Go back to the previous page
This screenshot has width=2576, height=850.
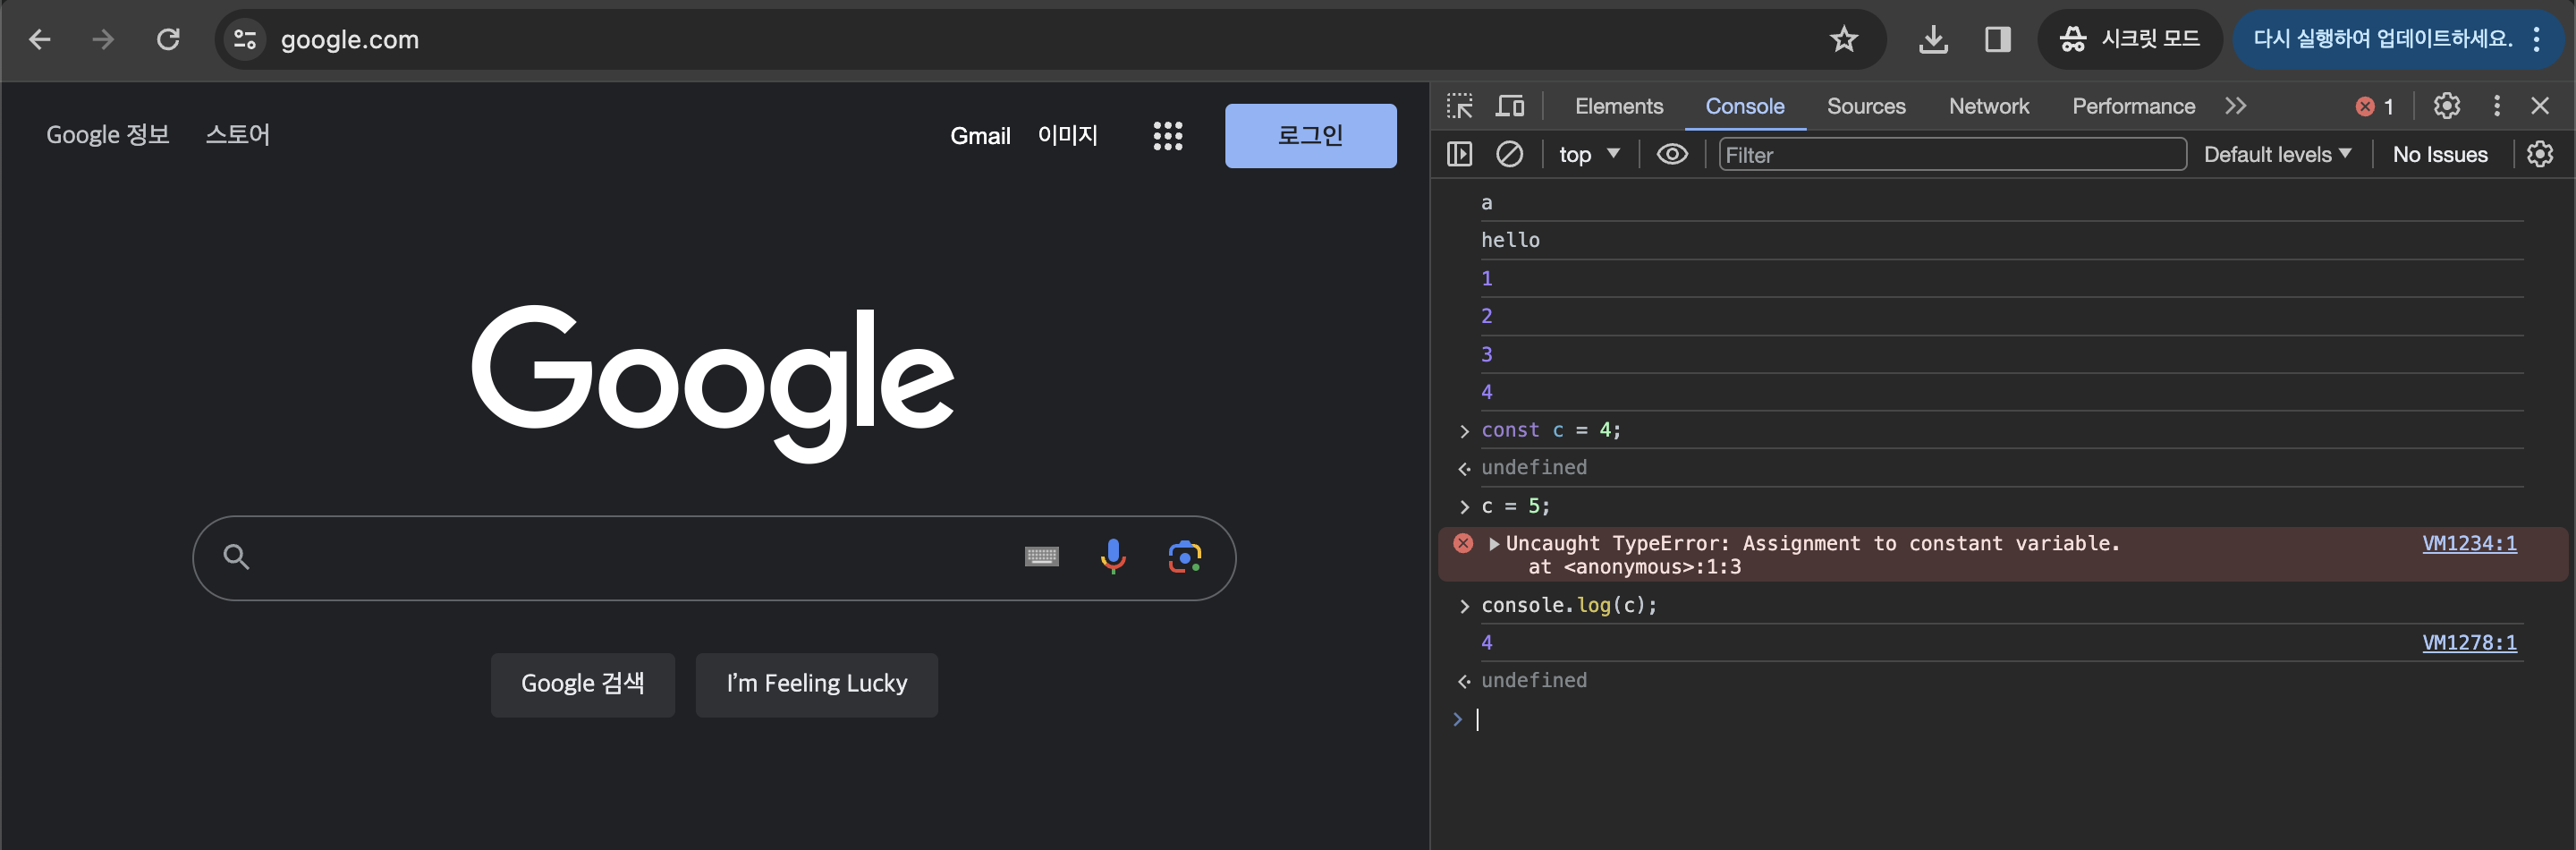[40, 39]
